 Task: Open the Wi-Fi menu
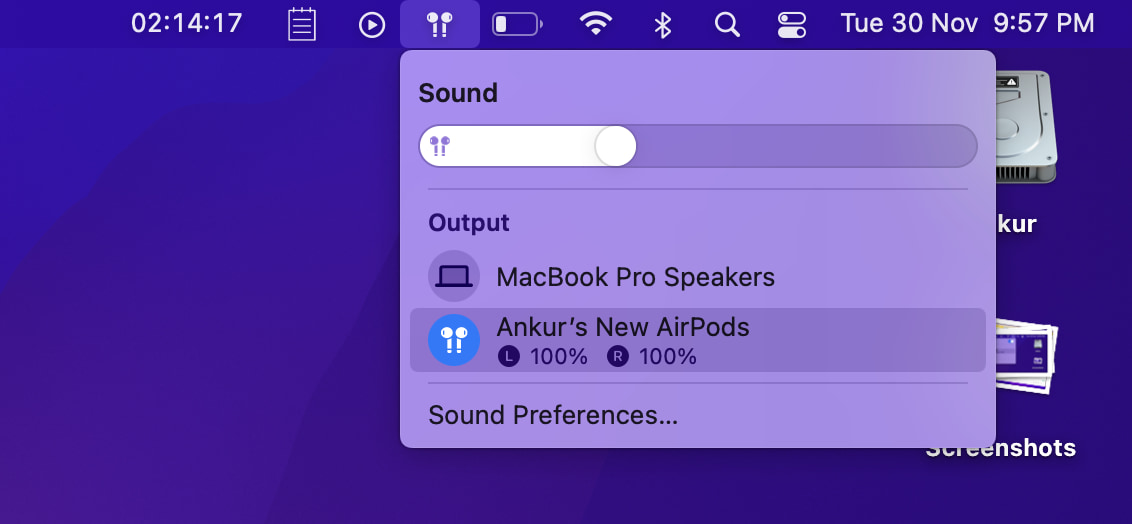pyautogui.click(x=595, y=25)
